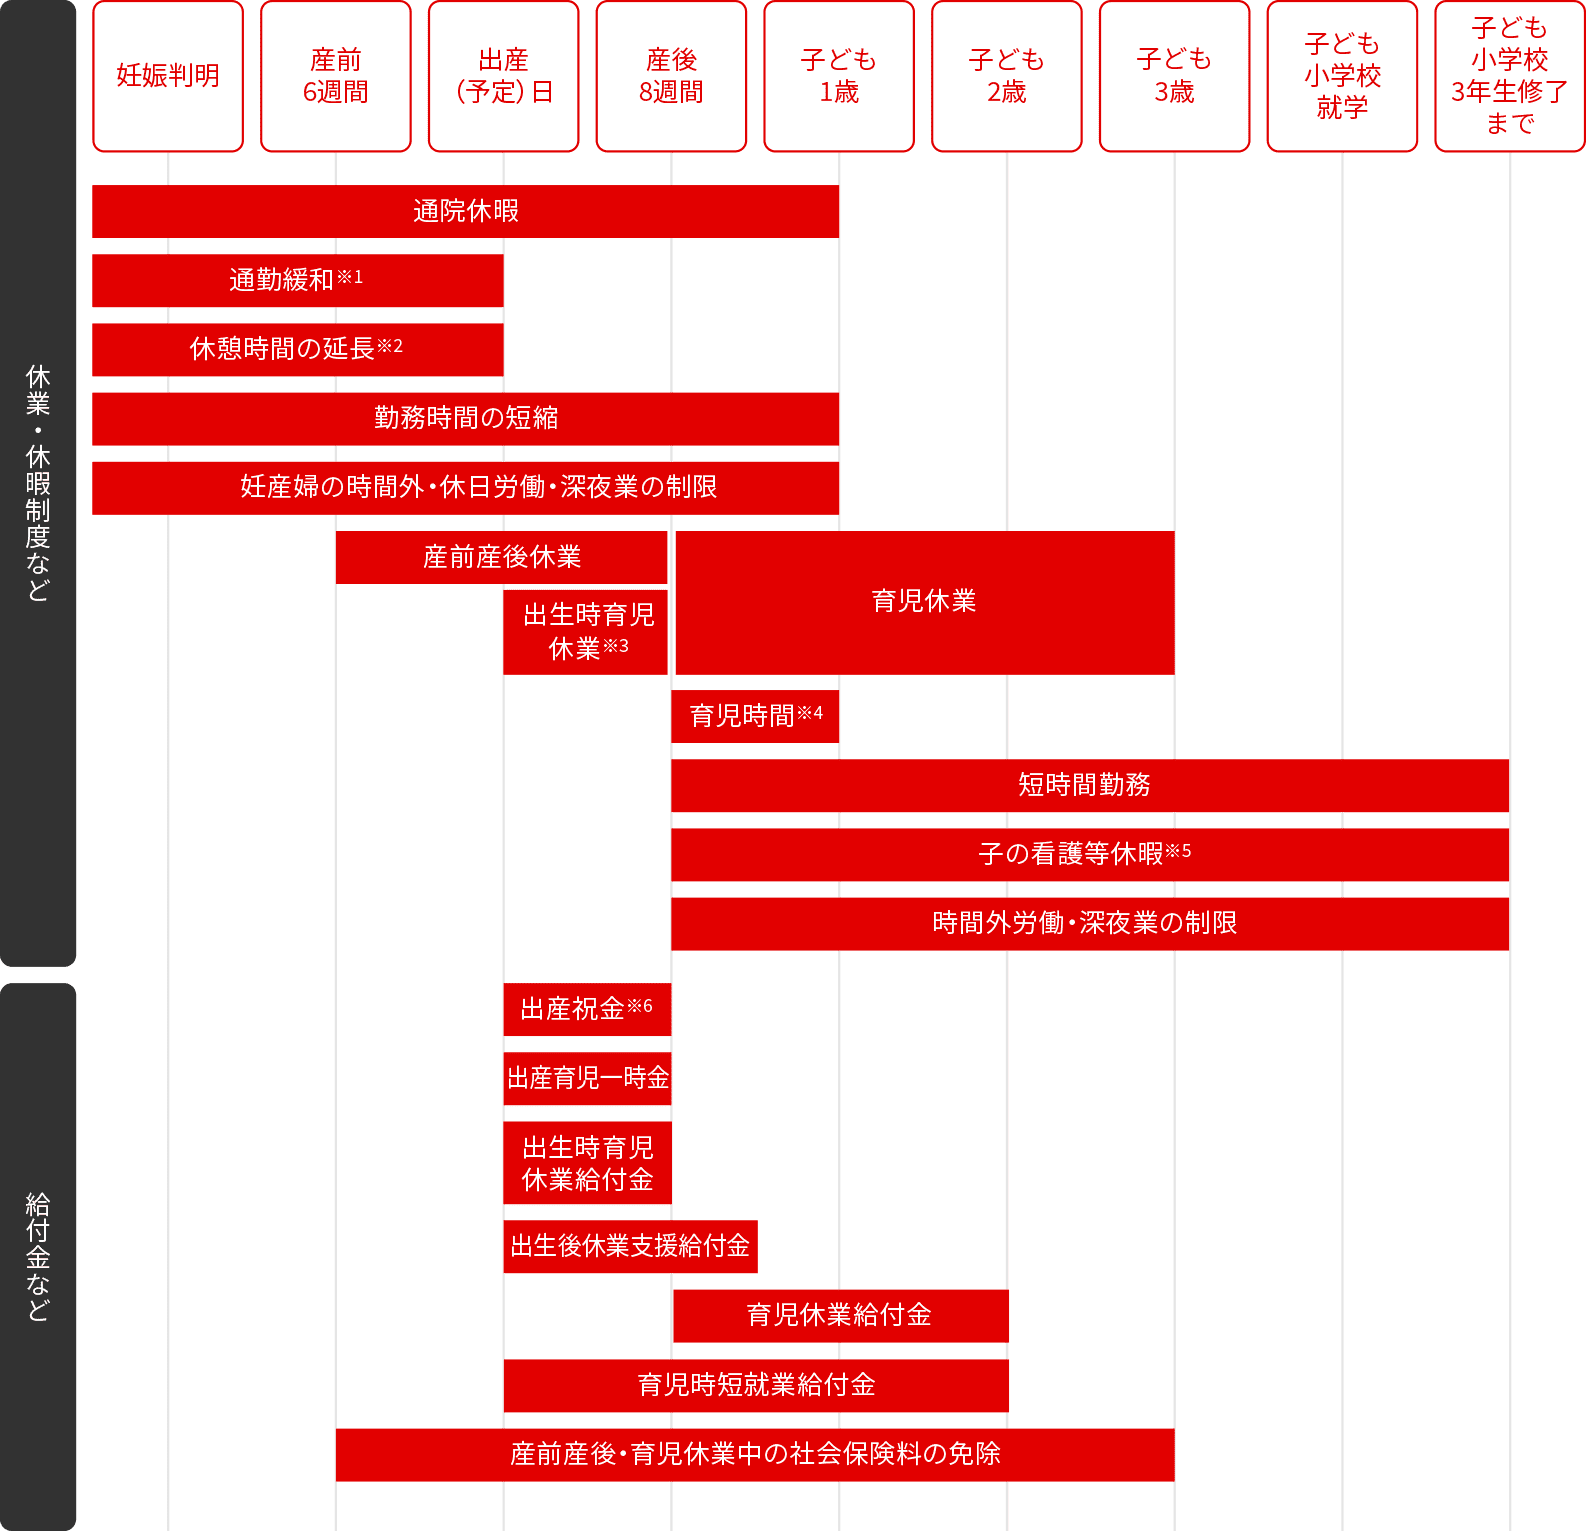This screenshot has height=1531, width=1586.
Task: Click the 産前産後休業 bar
Action: click(502, 557)
